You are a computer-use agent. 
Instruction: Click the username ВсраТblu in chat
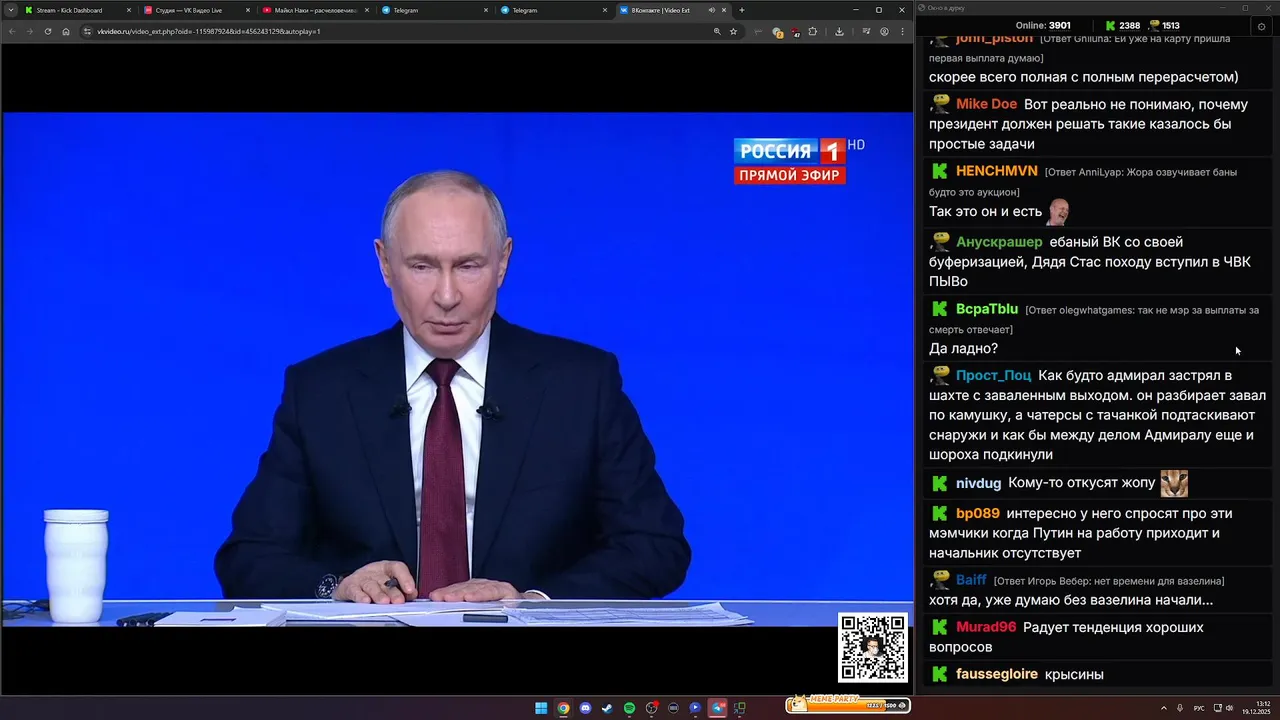click(987, 309)
